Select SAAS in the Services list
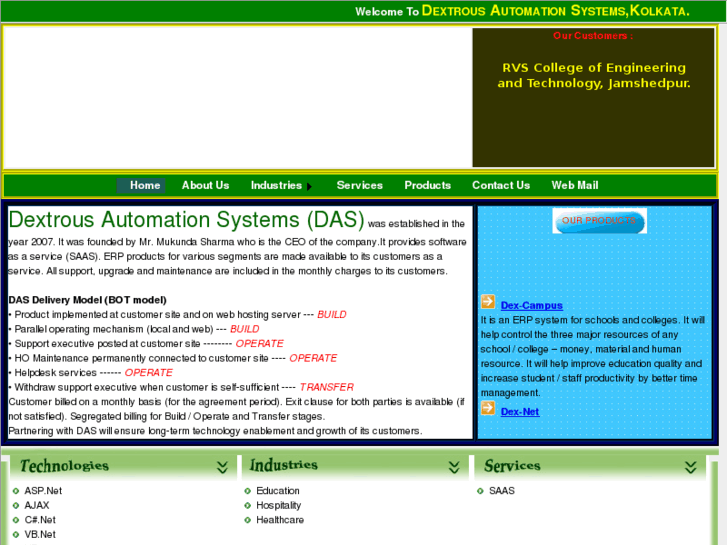The width and height of the screenshot is (727, 545). click(502, 491)
